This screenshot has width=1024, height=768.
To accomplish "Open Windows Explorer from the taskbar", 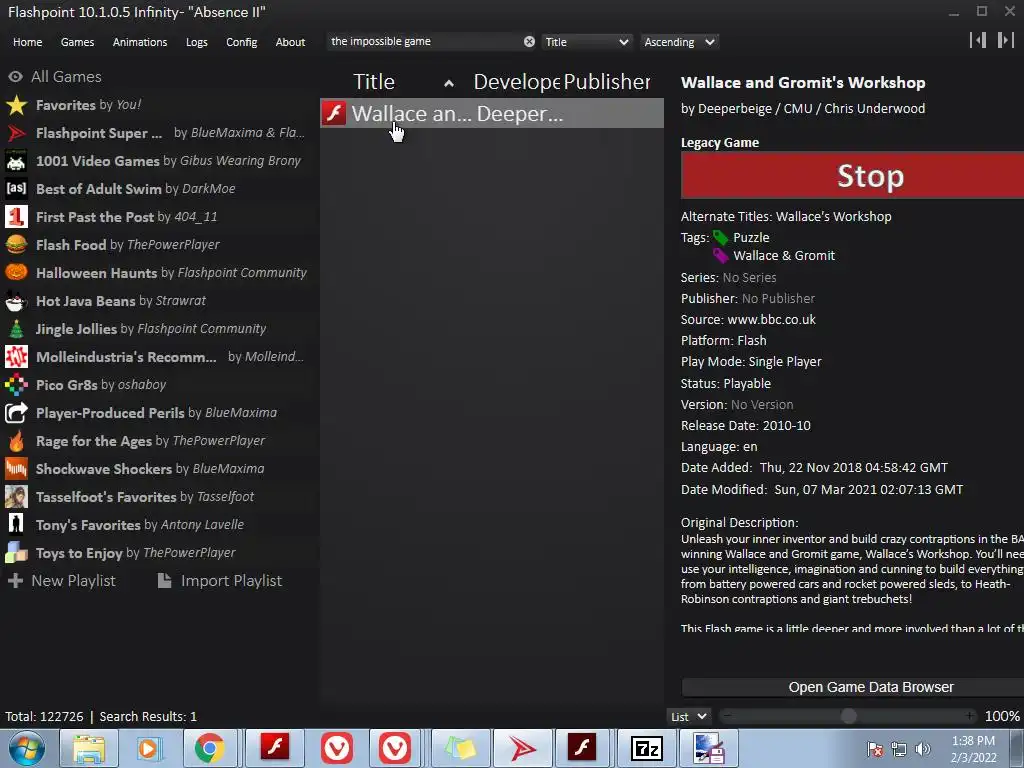I will 89,748.
